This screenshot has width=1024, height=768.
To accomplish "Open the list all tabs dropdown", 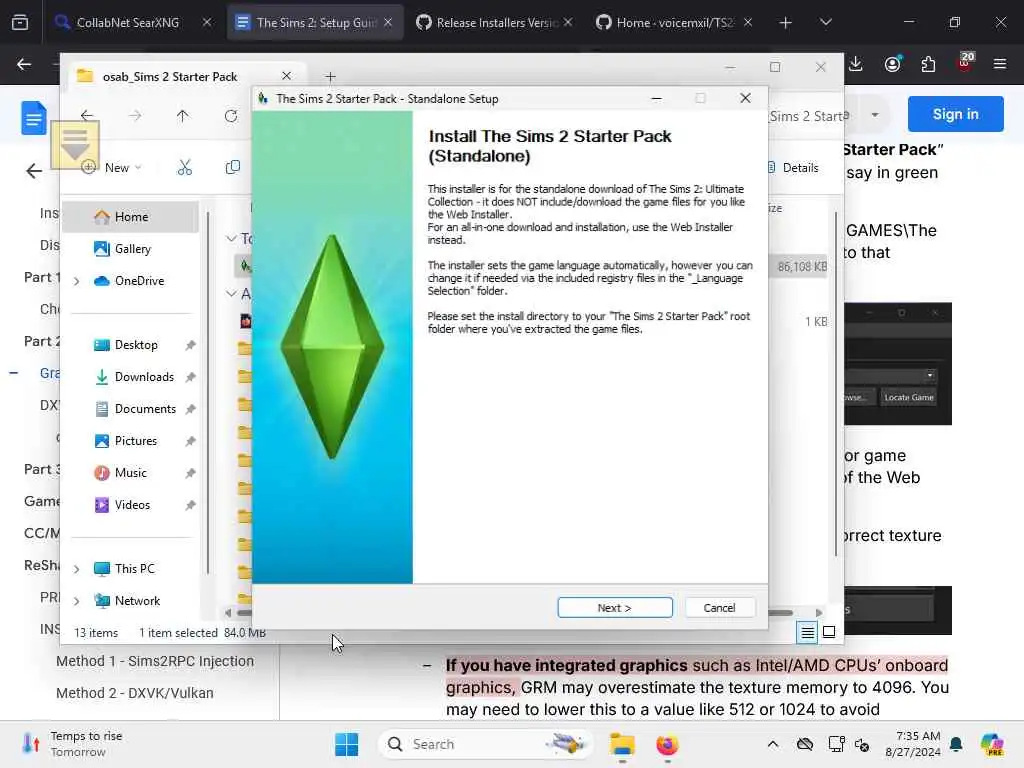I will (x=825, y=22).
